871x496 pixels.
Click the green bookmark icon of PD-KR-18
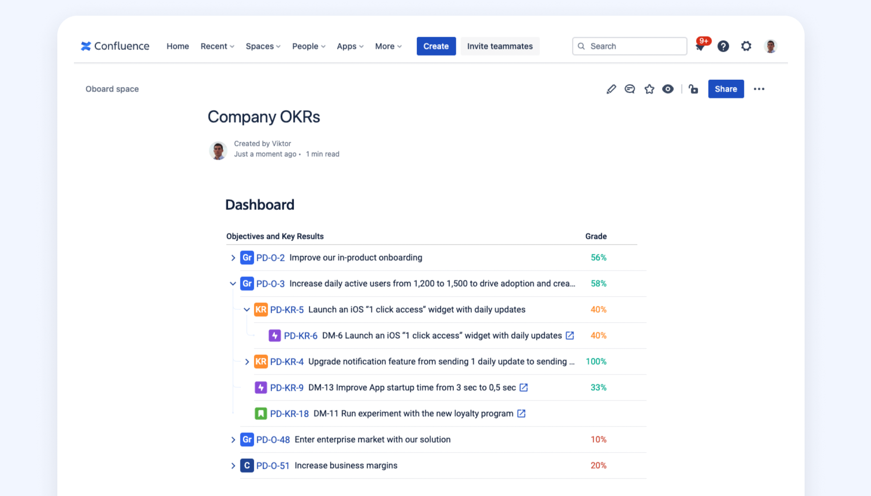(x=261, y=413)
